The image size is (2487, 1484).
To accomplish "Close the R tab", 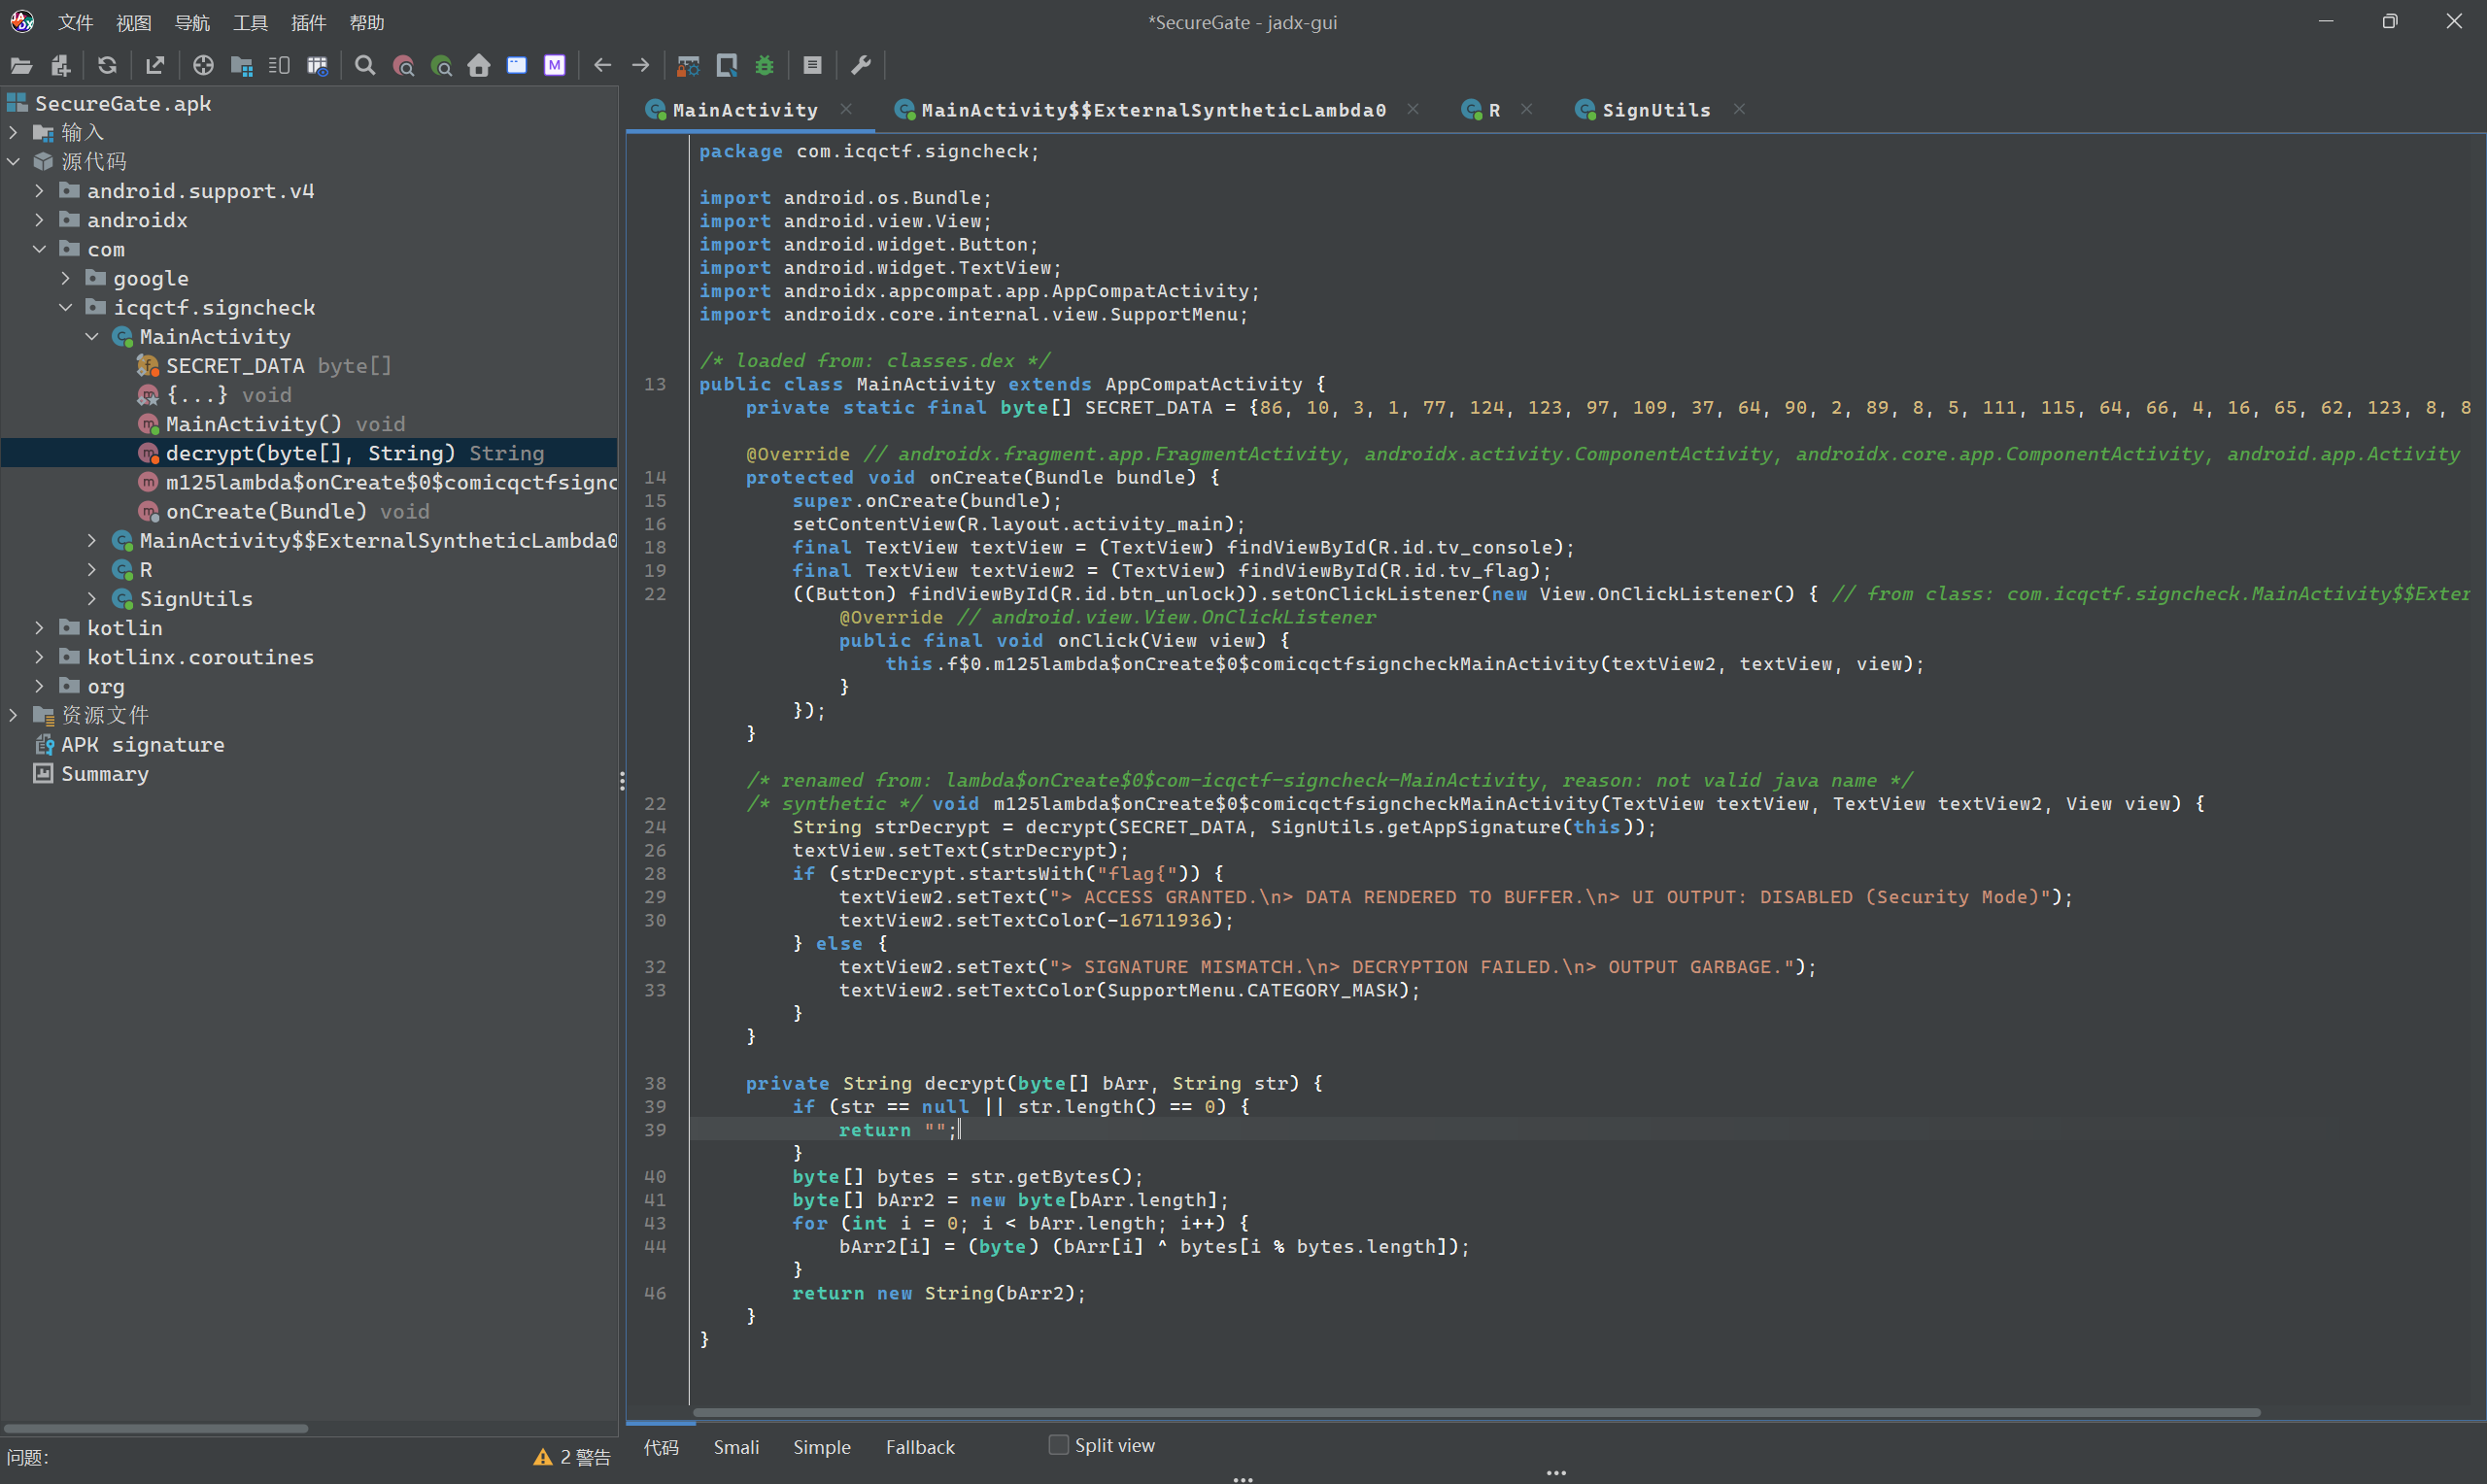I will [x=1526, y=109].
